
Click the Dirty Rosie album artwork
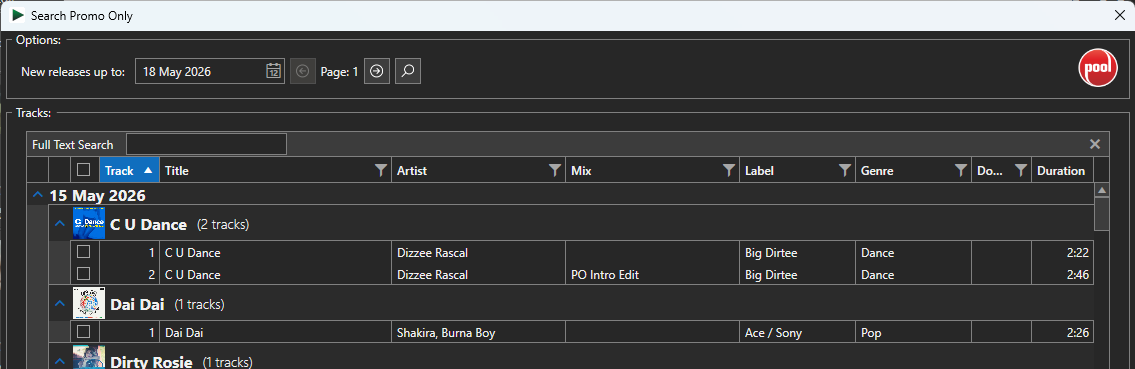click(89, 357)
